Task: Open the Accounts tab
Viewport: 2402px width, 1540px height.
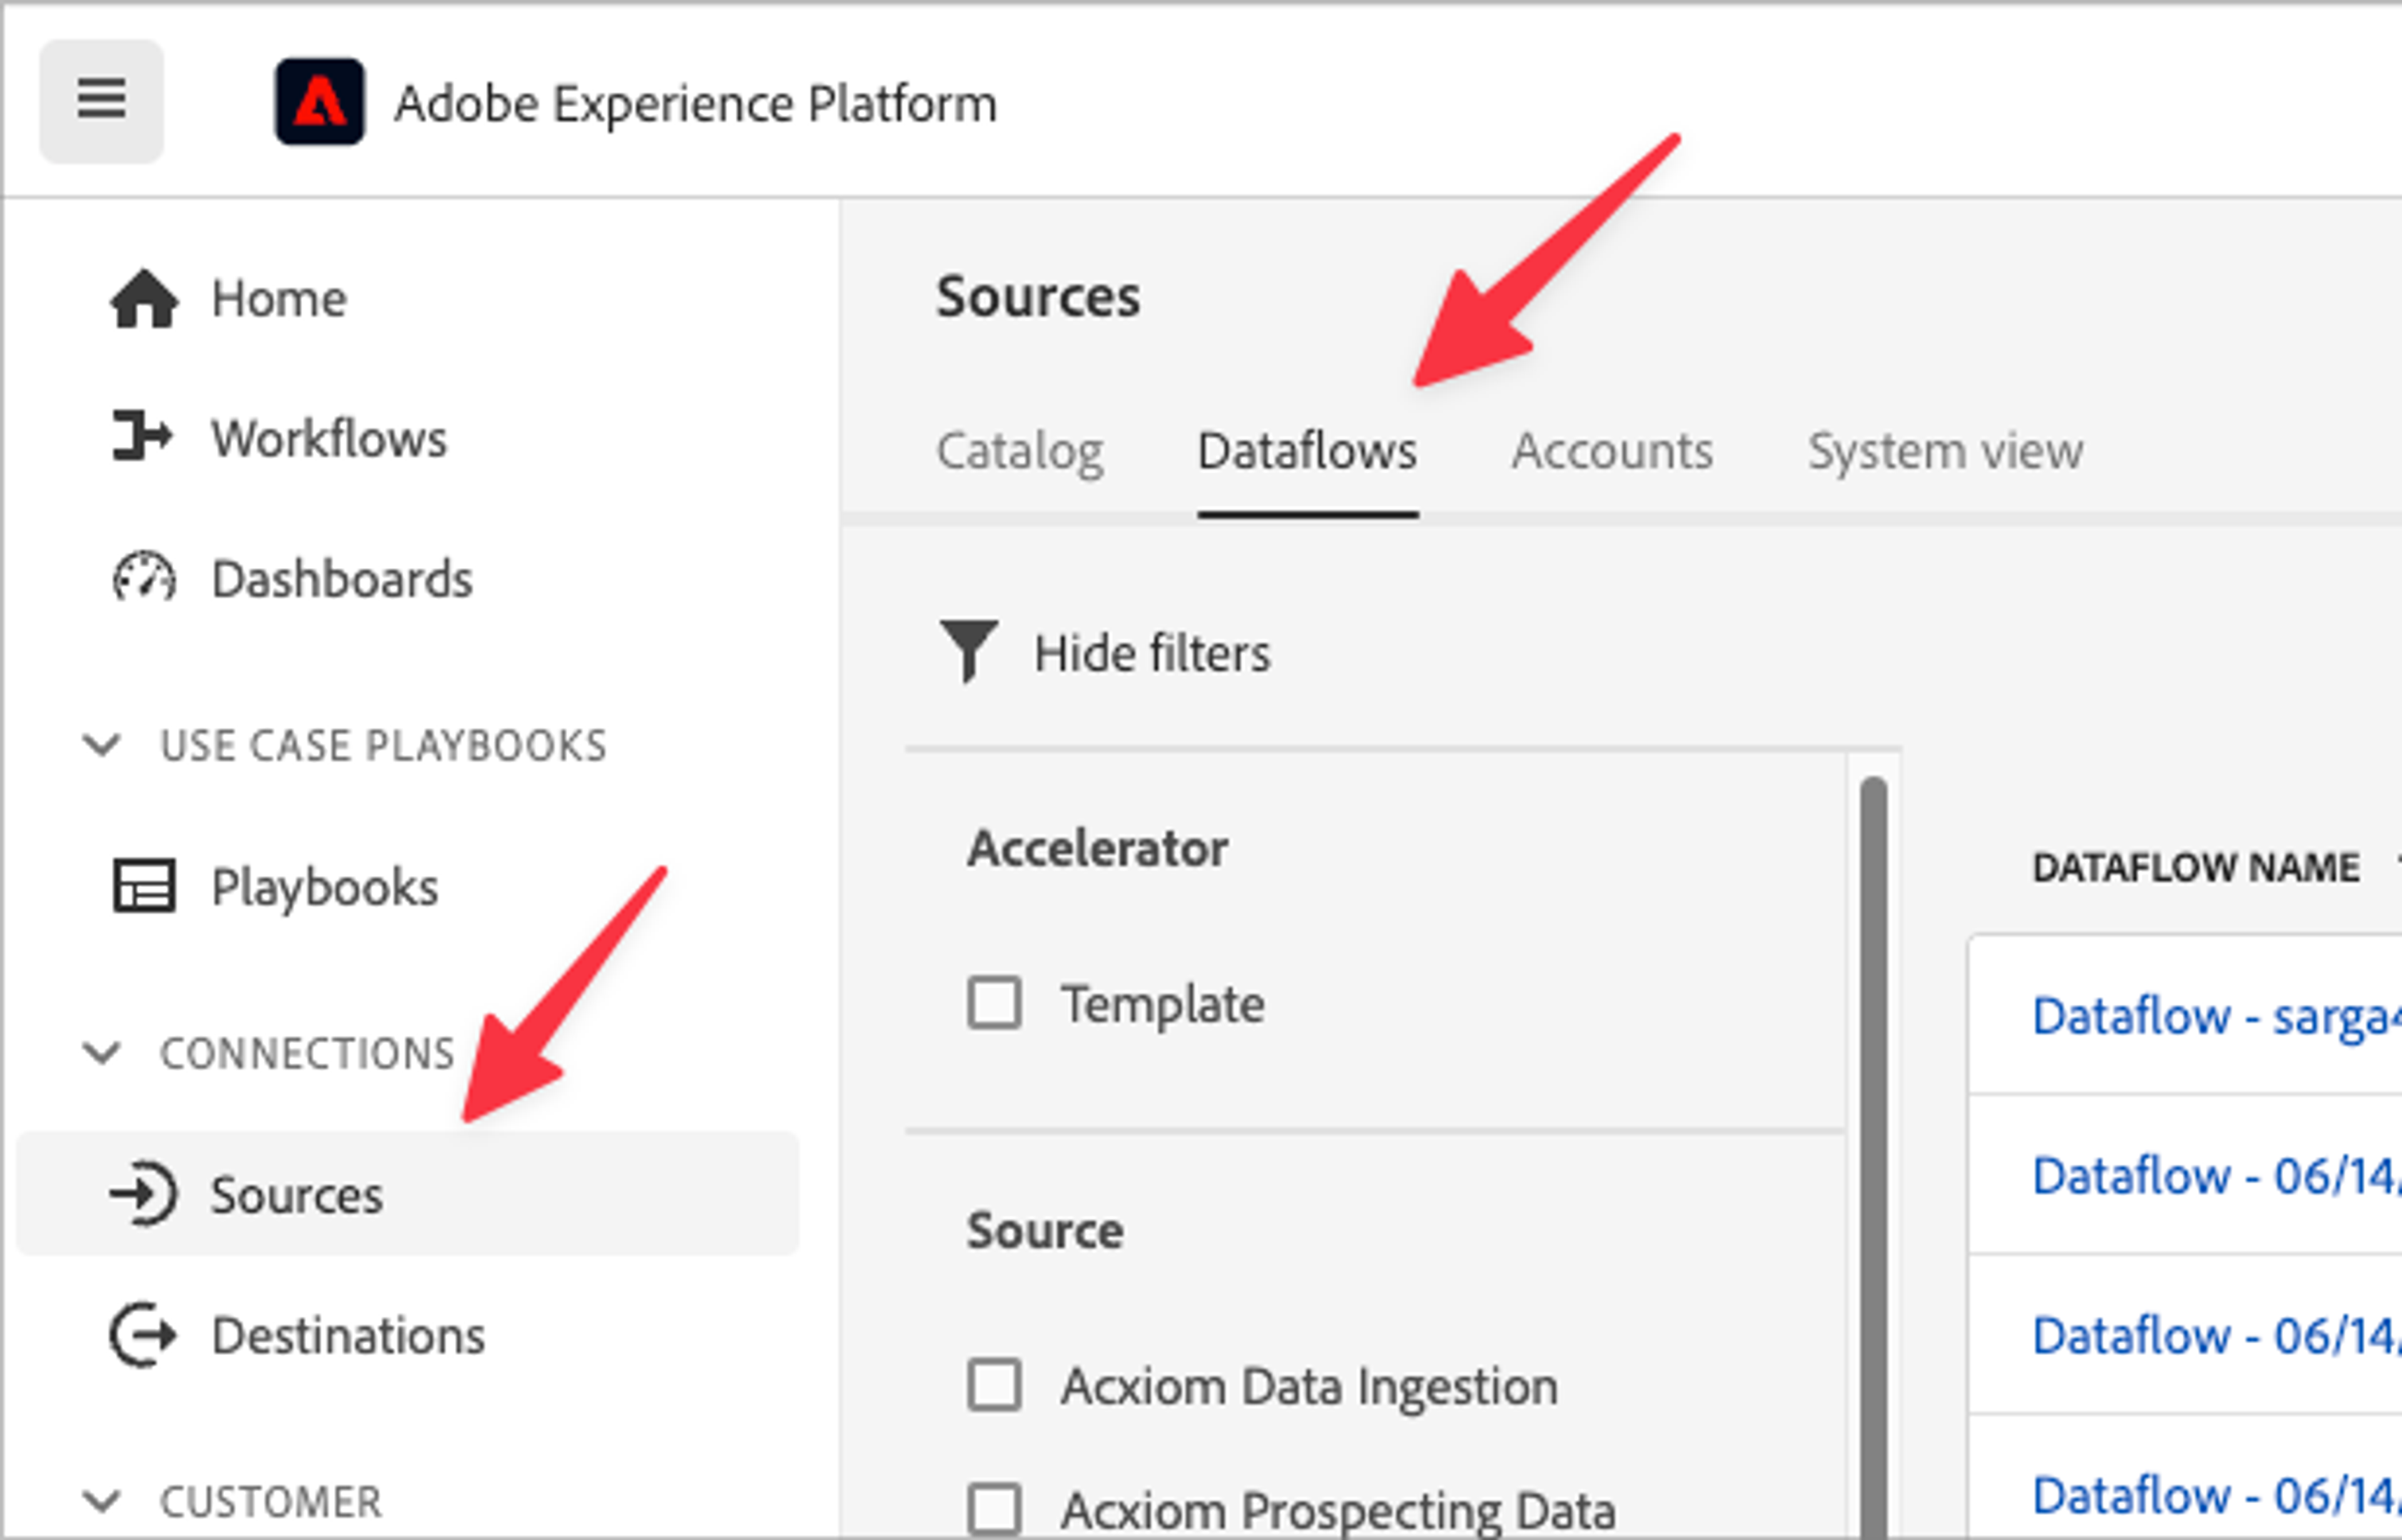Action: point(1611,451)
